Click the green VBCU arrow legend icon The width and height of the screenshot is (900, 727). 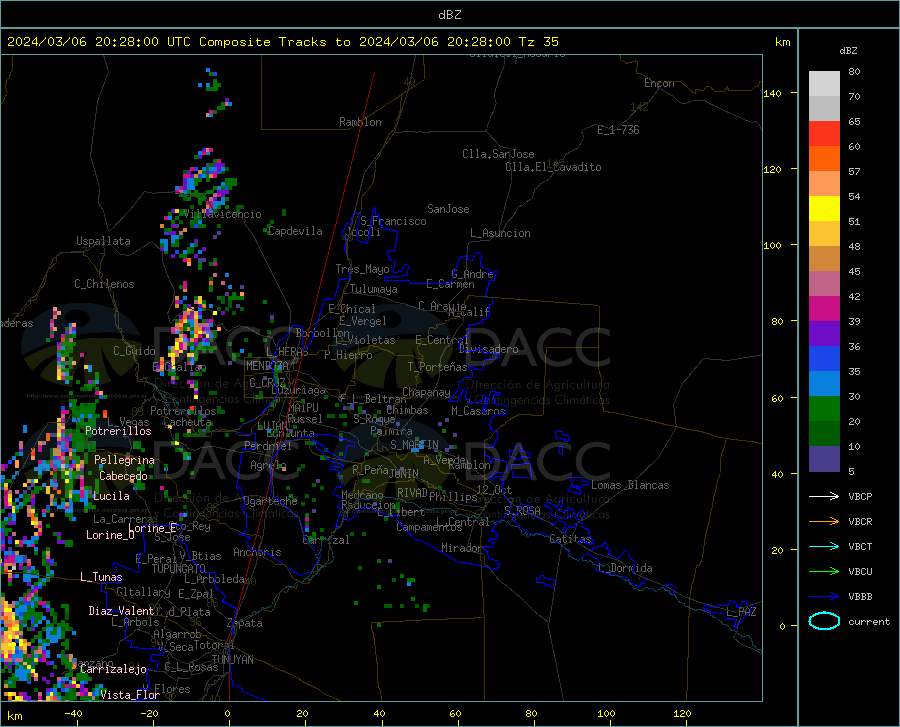click(x=824, y=572)
